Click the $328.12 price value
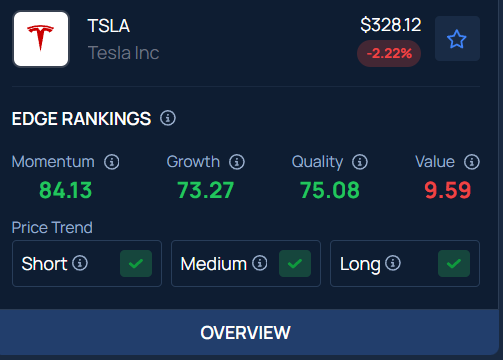This screenshot has height=360, width=503. click(x=391, y=25)
